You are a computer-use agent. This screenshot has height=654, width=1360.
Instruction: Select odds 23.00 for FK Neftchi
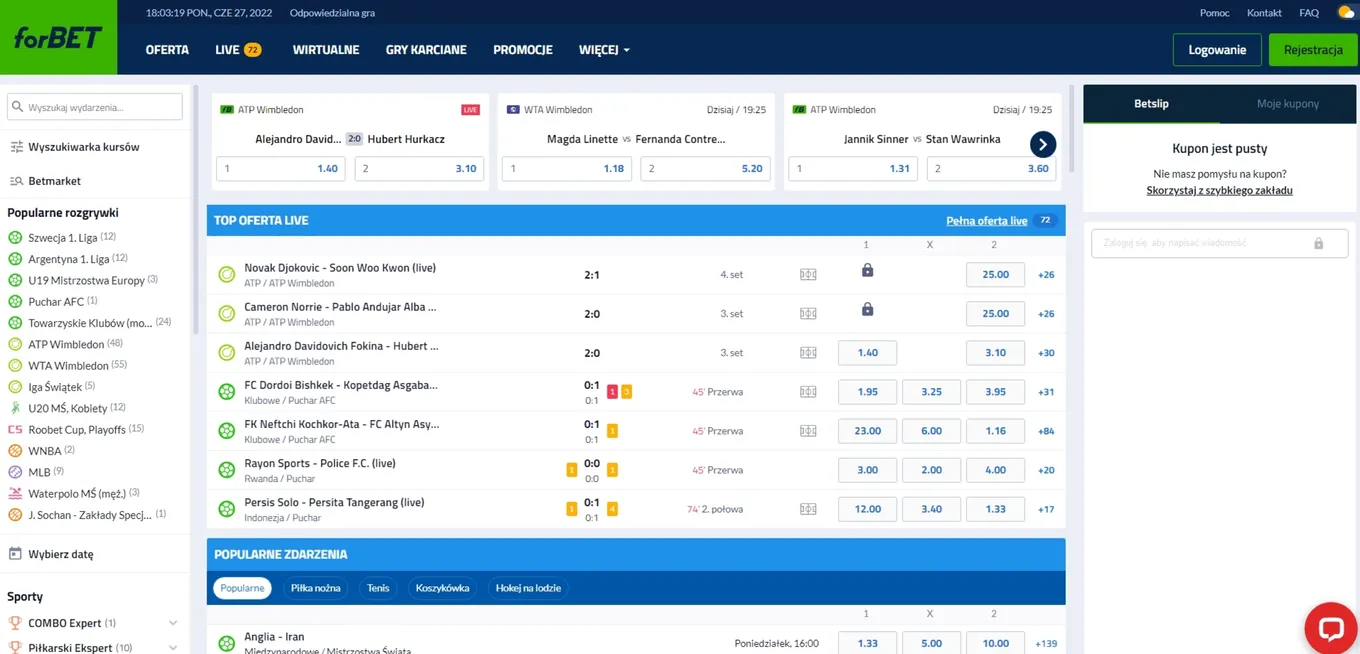coord(867,431)
